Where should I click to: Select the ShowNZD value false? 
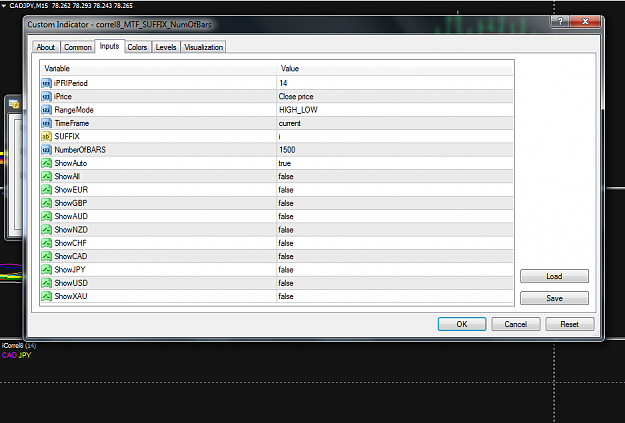395,230
